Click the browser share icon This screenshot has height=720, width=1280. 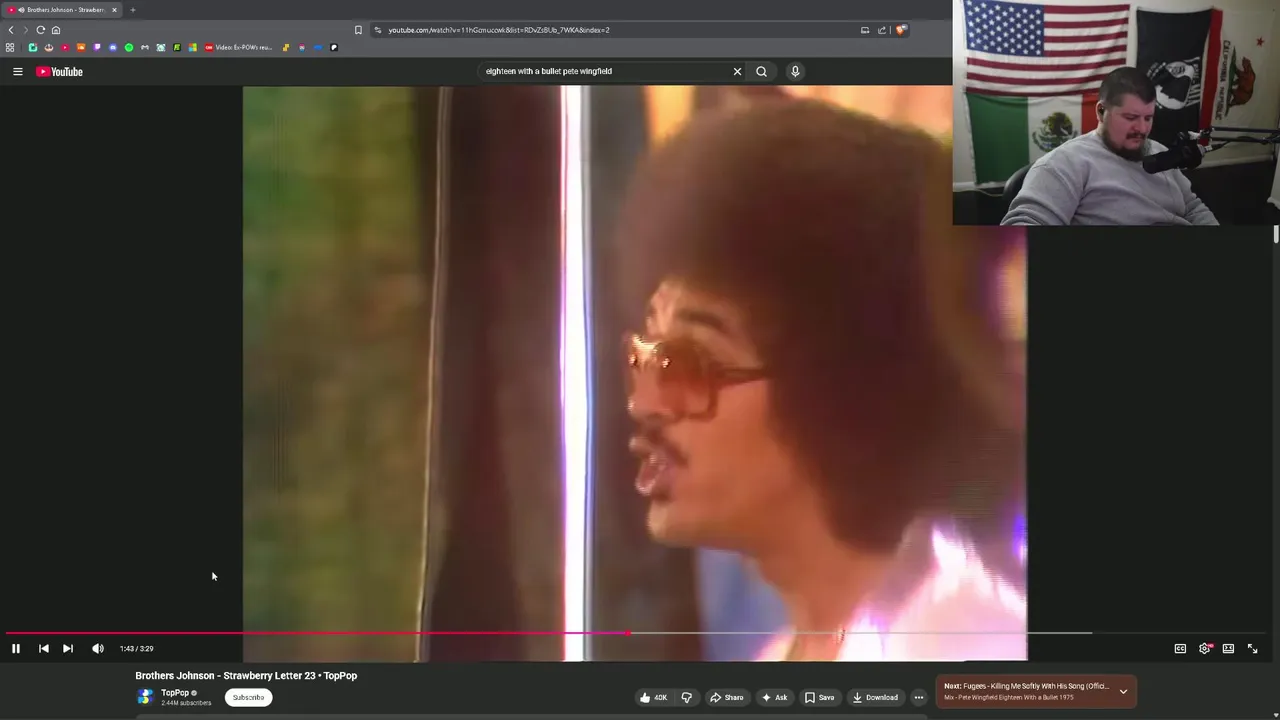(x=882, y=30)
